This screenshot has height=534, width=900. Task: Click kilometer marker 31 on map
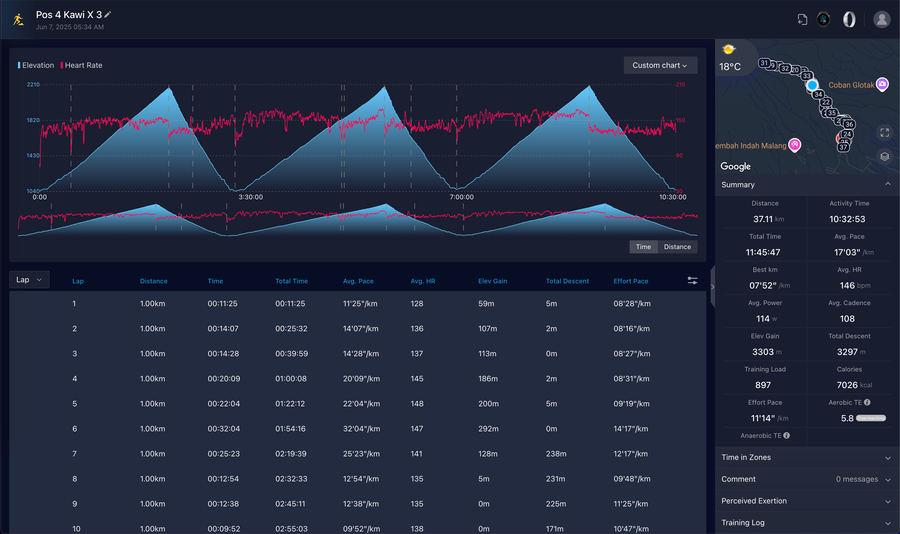(x=764, y=63)
